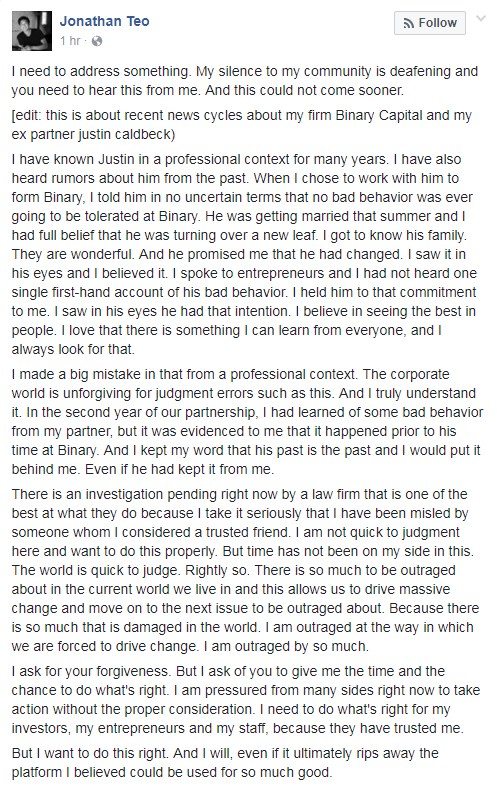Click the bracketed edit note about Binary Capital
497x794 pixels.
click(242, 125)
